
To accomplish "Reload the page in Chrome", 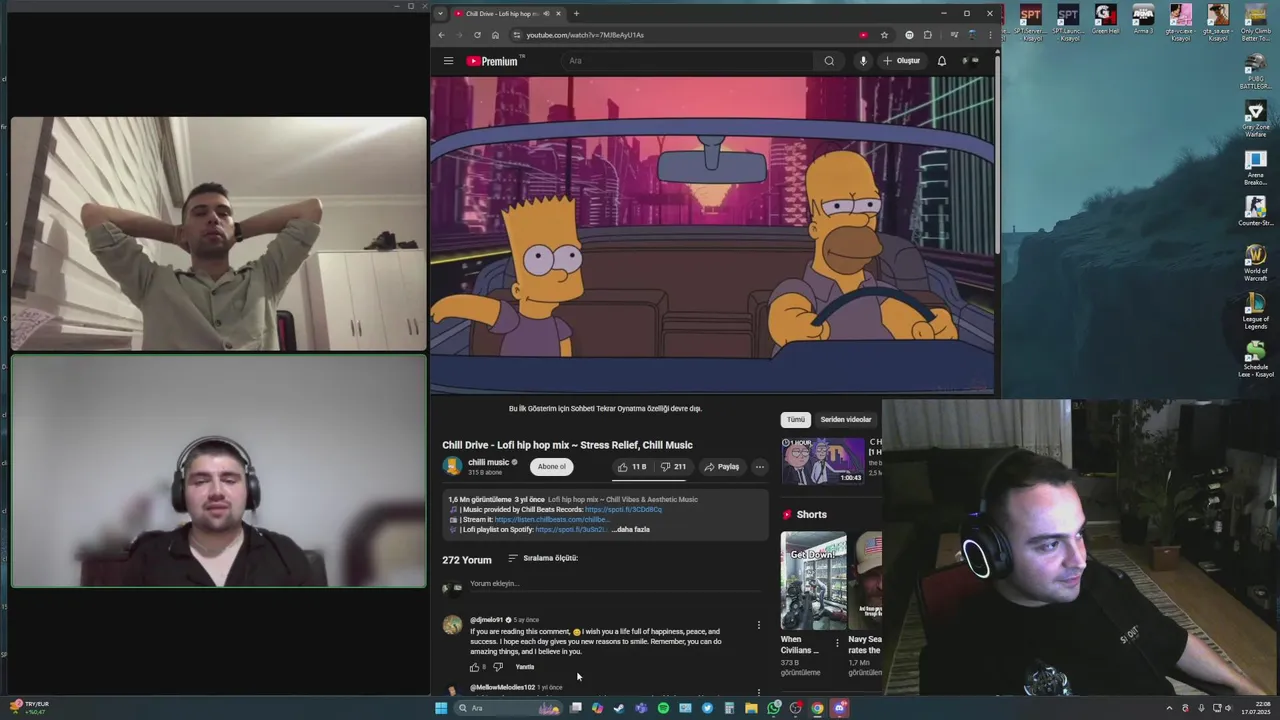I will 477,35.
